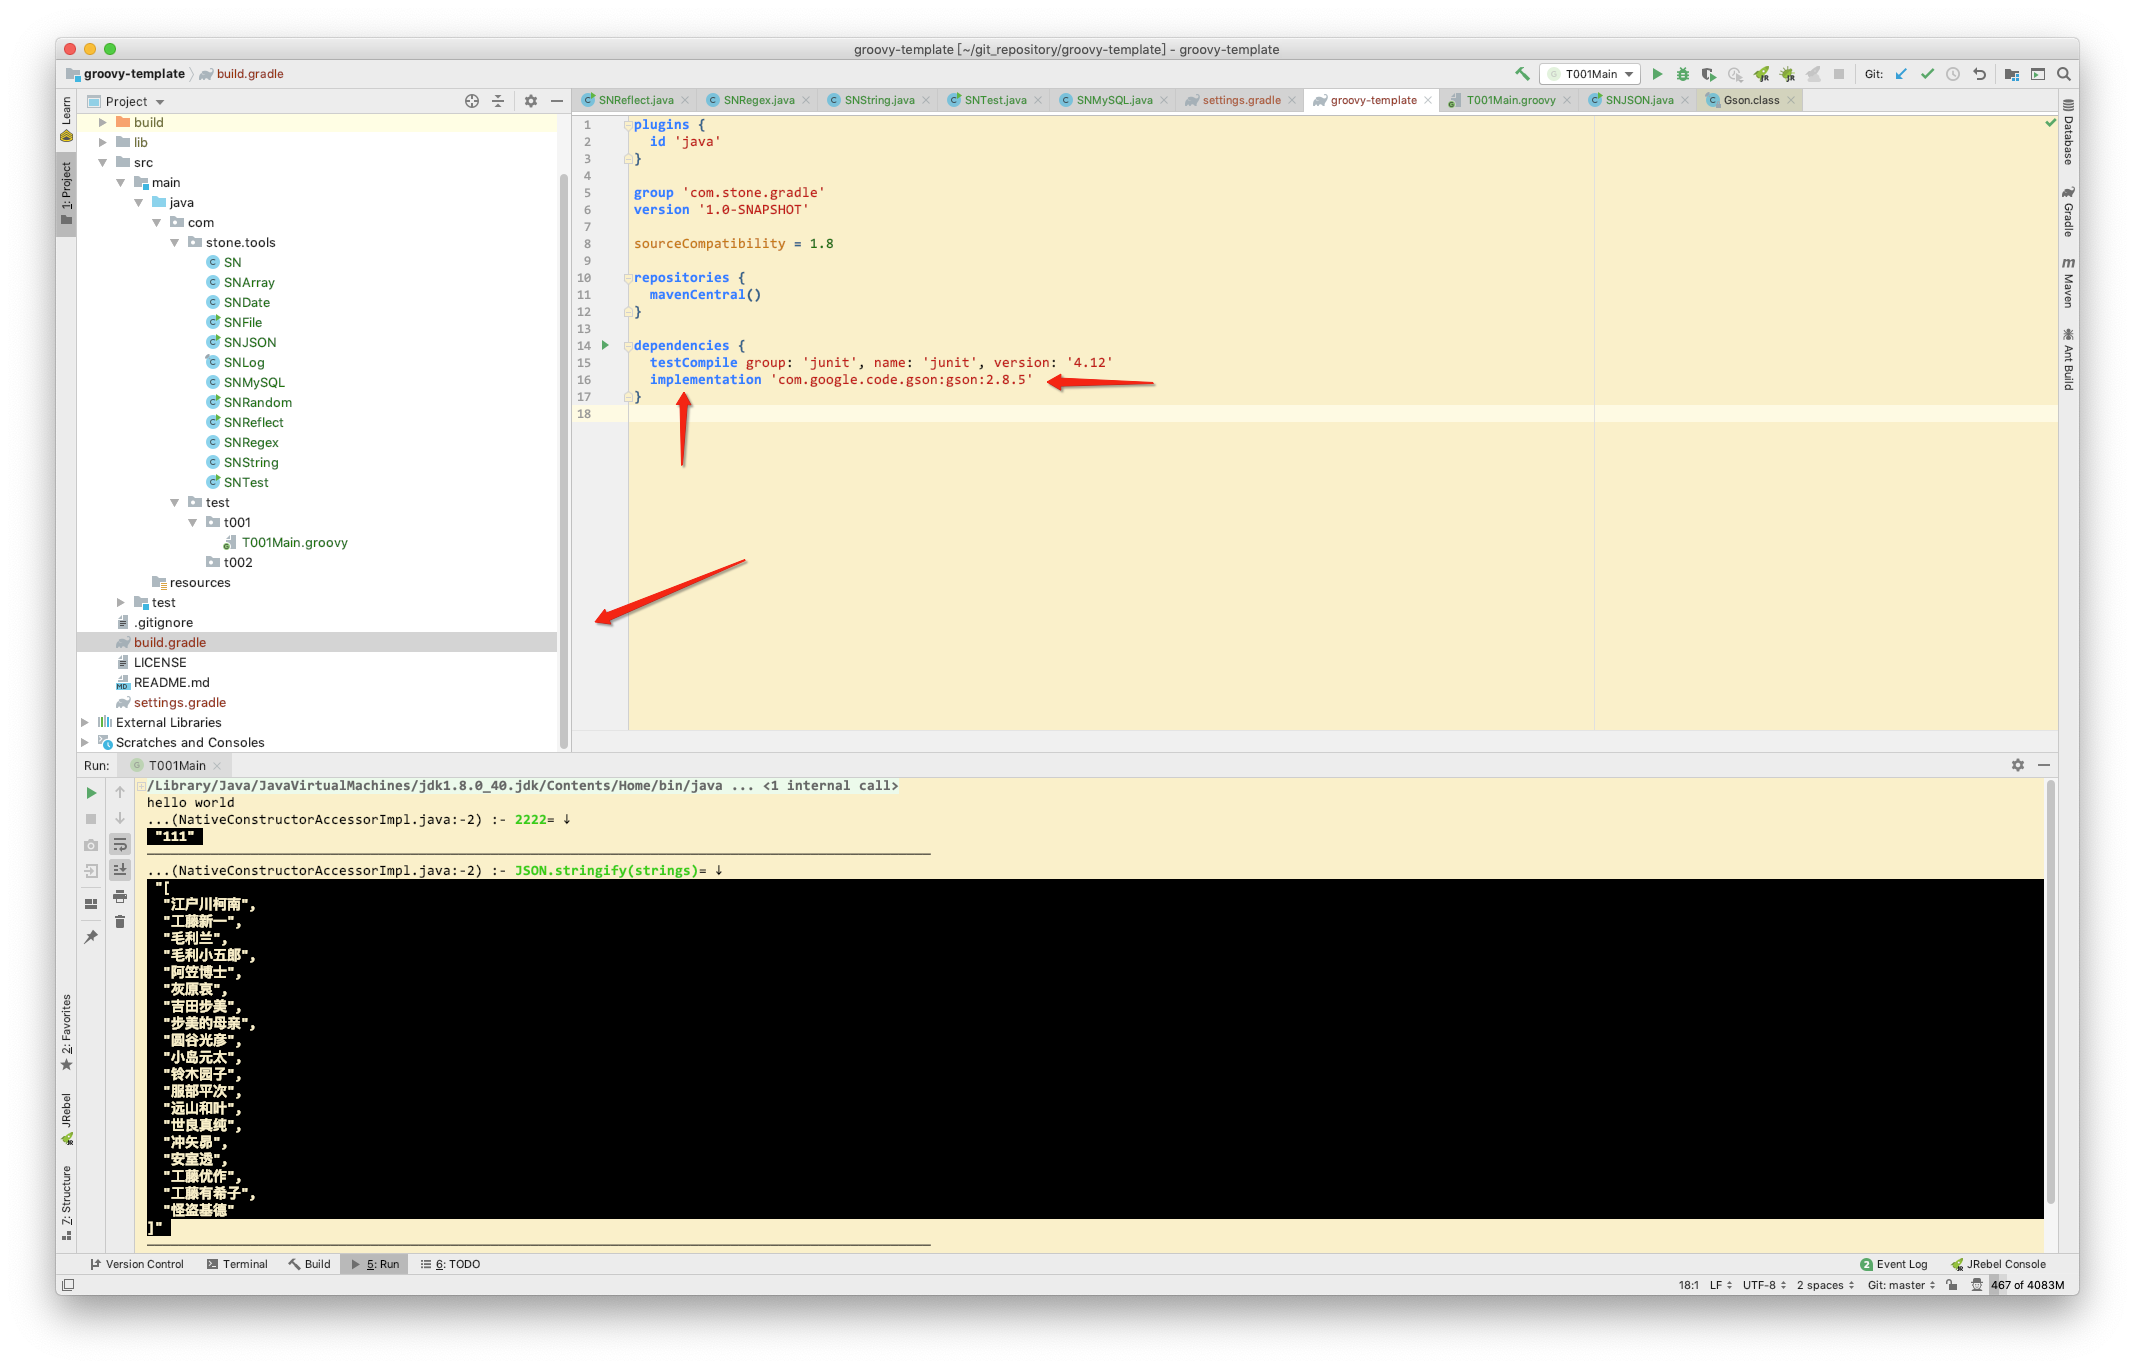Open Event Log
The width and height of the screenshot is (2135, 1369).
(x=1894, y=1264)
